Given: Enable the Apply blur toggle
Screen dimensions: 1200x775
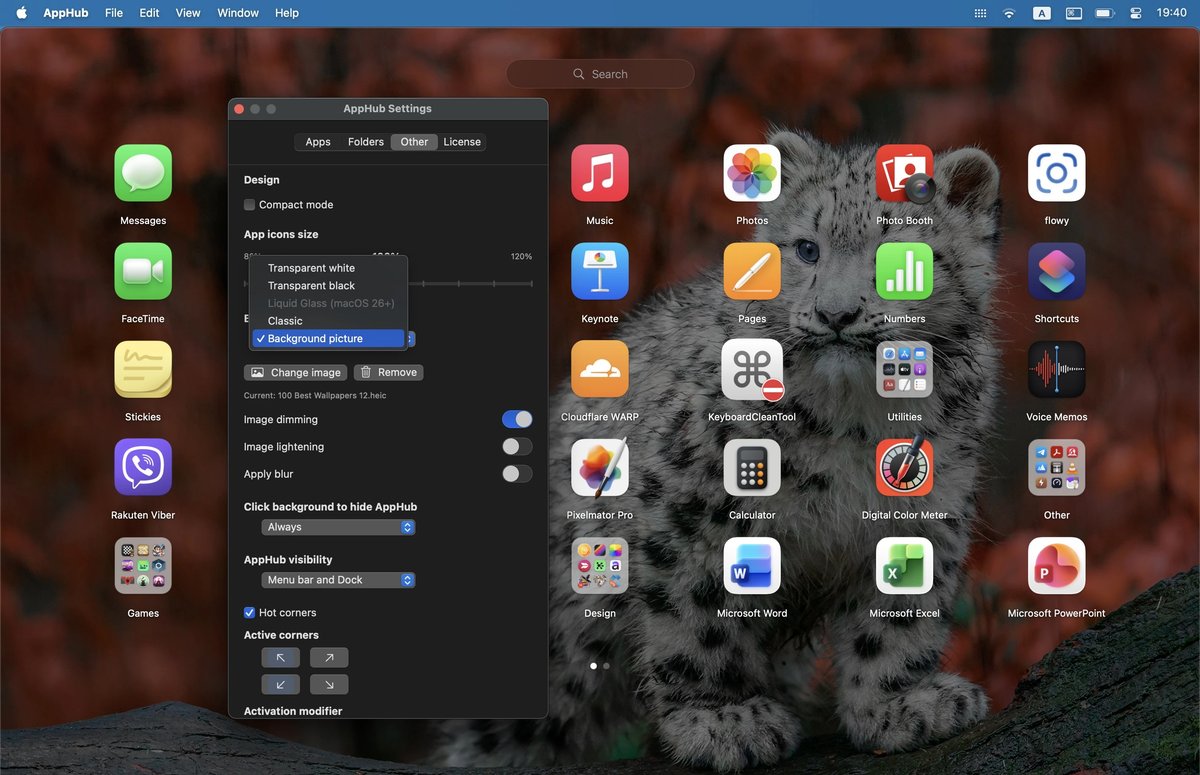Looking at the screenshot, I should (x=517, y=473).
